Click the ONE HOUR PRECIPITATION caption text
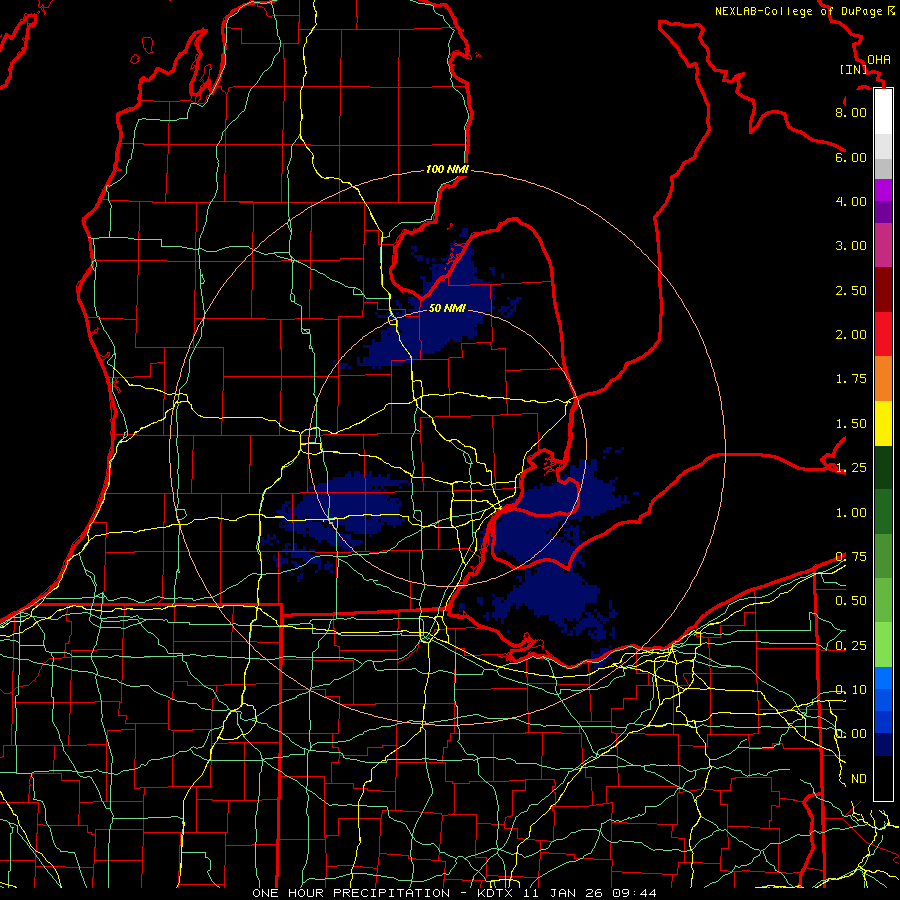This screenshot has width=900, height=900. (351, 893)
